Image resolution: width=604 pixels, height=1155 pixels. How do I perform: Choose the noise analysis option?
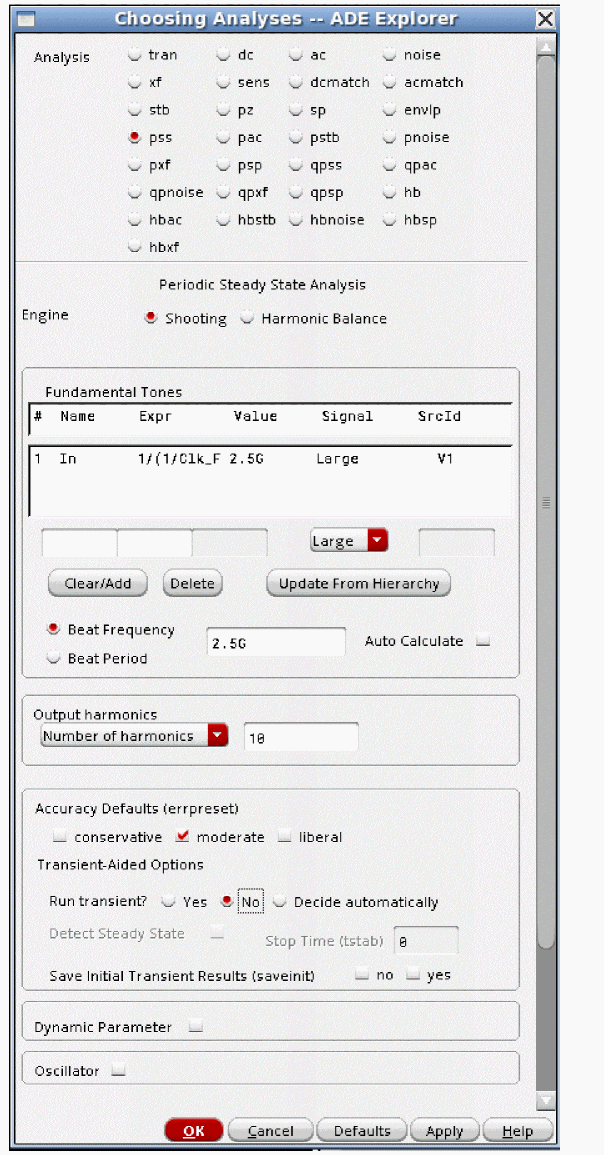391,56
